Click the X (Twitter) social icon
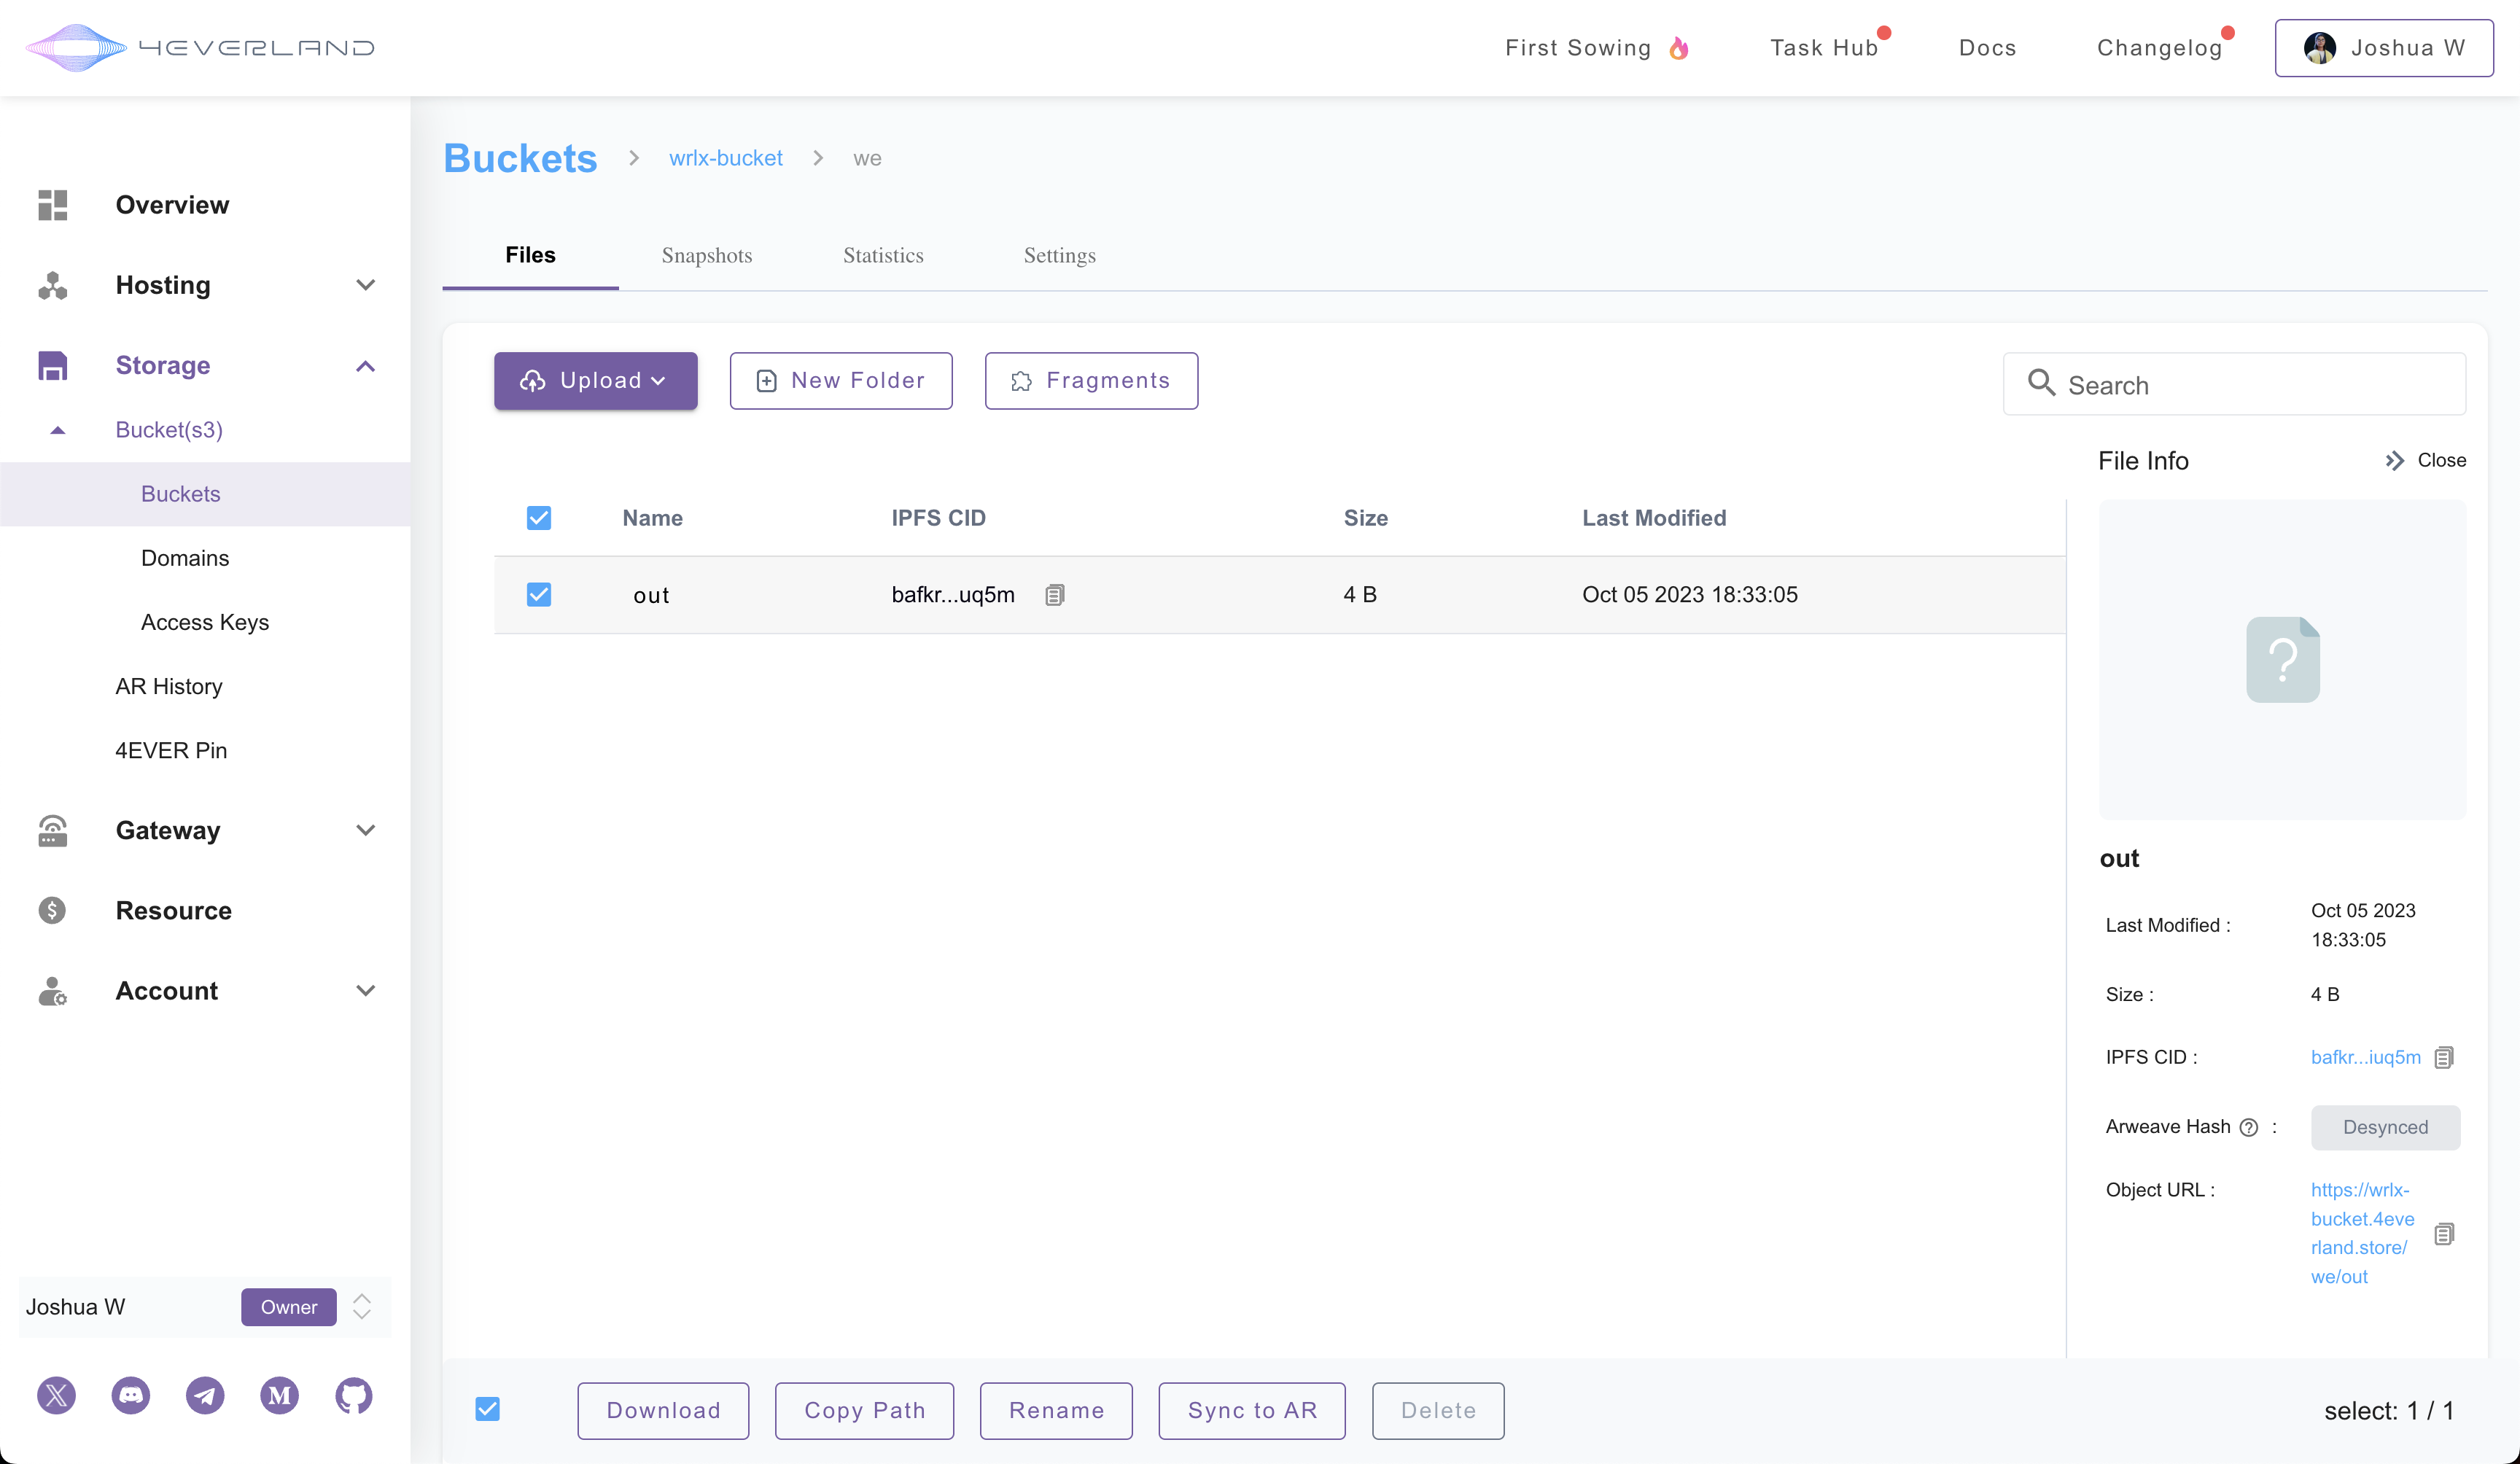This screenshot has width=2520, height=1464. point(56,1395)
